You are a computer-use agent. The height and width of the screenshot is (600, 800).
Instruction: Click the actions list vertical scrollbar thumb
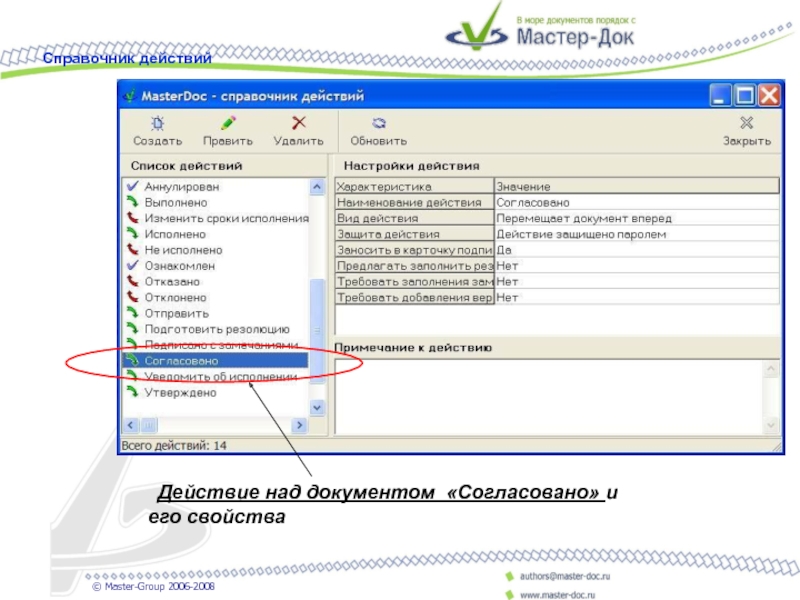click(317, 331)
